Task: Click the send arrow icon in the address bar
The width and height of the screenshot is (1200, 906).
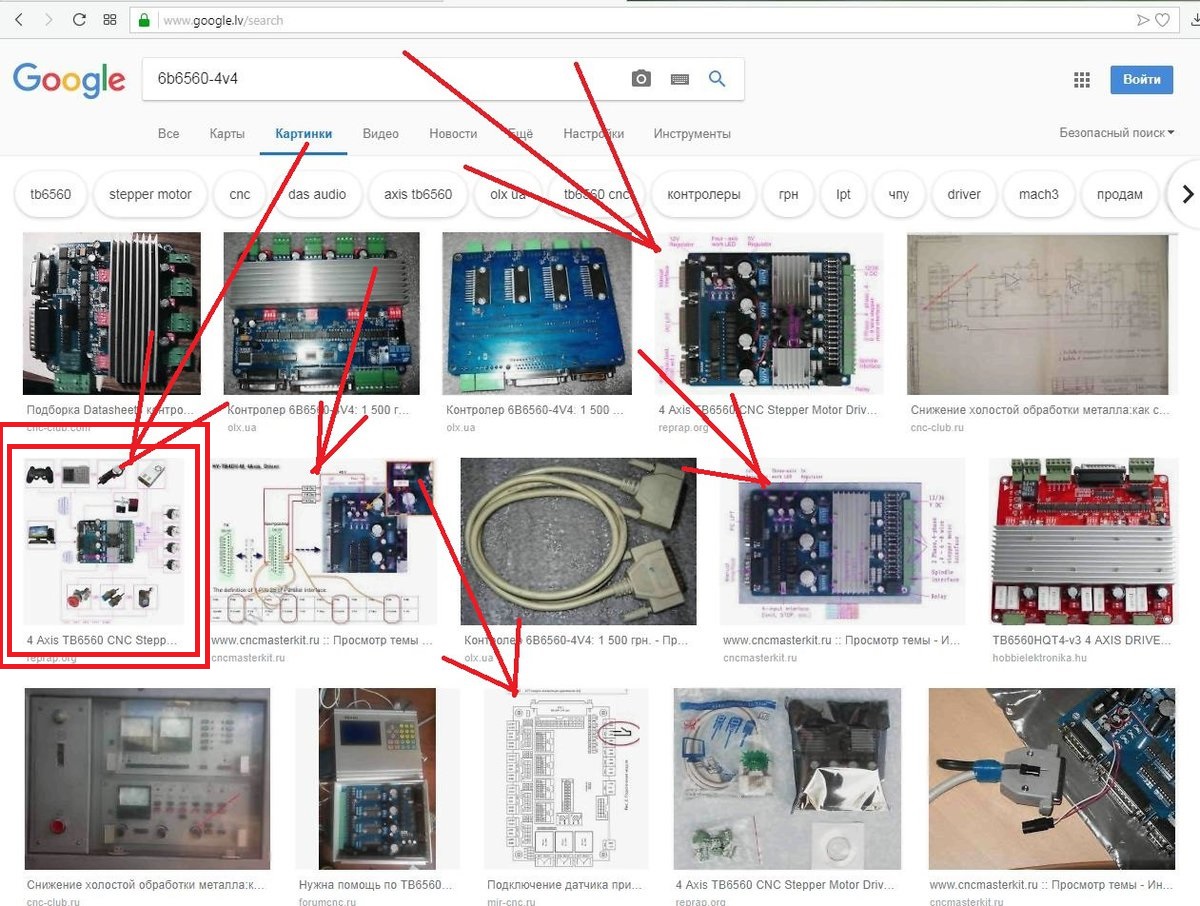Action: 1143,19
